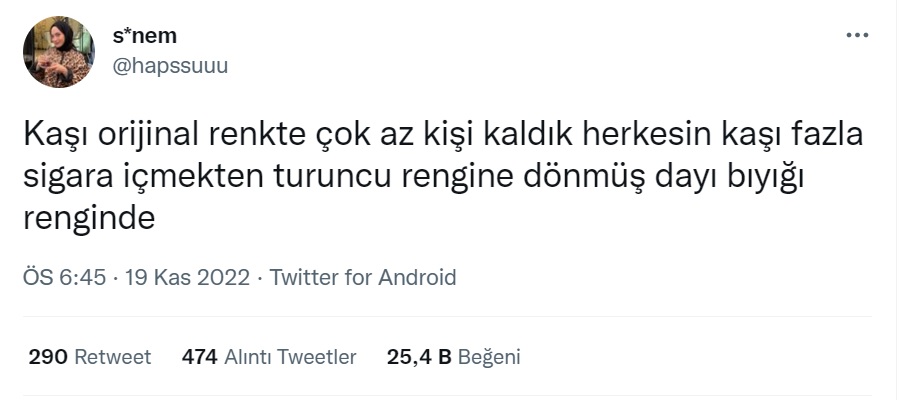Show the 25,4 B Beğeni list
This screenshot has height=400, width=899.
tap(454, 357)
